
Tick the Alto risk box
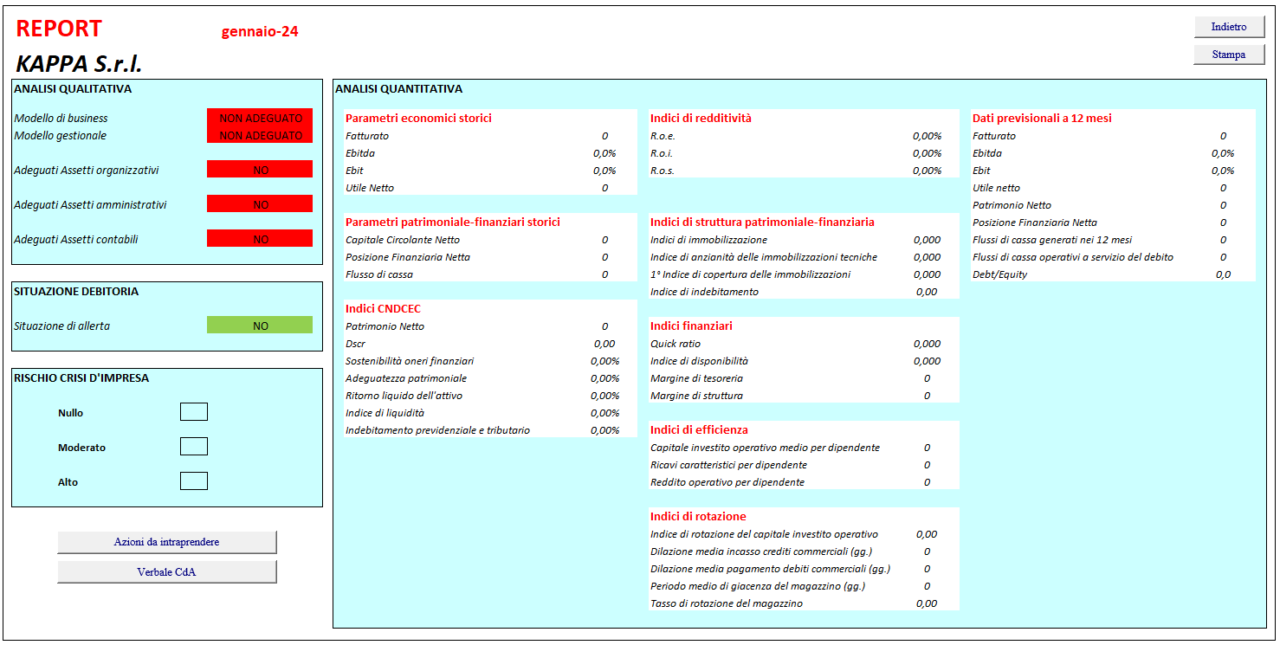(194, 481)
